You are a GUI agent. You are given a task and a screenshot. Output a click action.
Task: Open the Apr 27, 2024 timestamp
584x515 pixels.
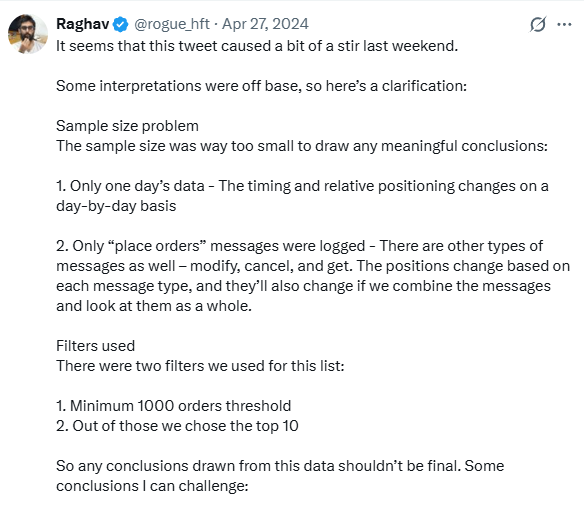pyautogui.click(x=265, y=24)
